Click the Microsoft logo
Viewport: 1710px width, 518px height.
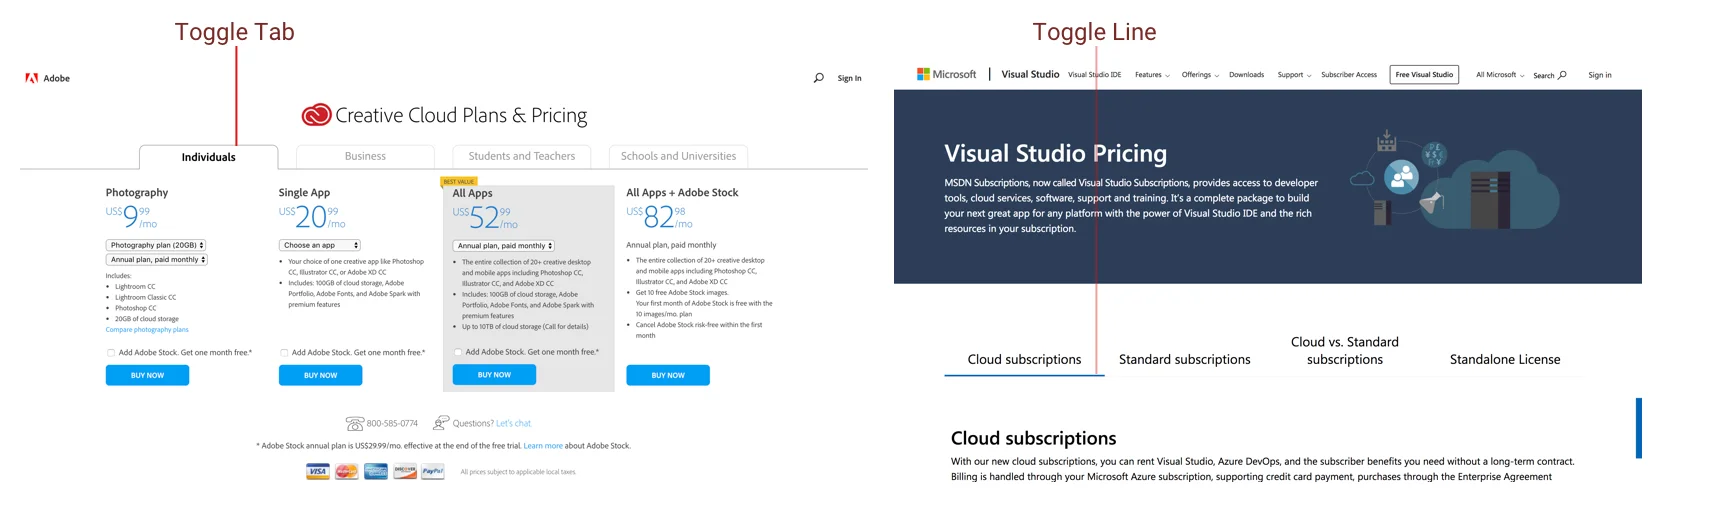pyautogui.click(x=946, y=74)
